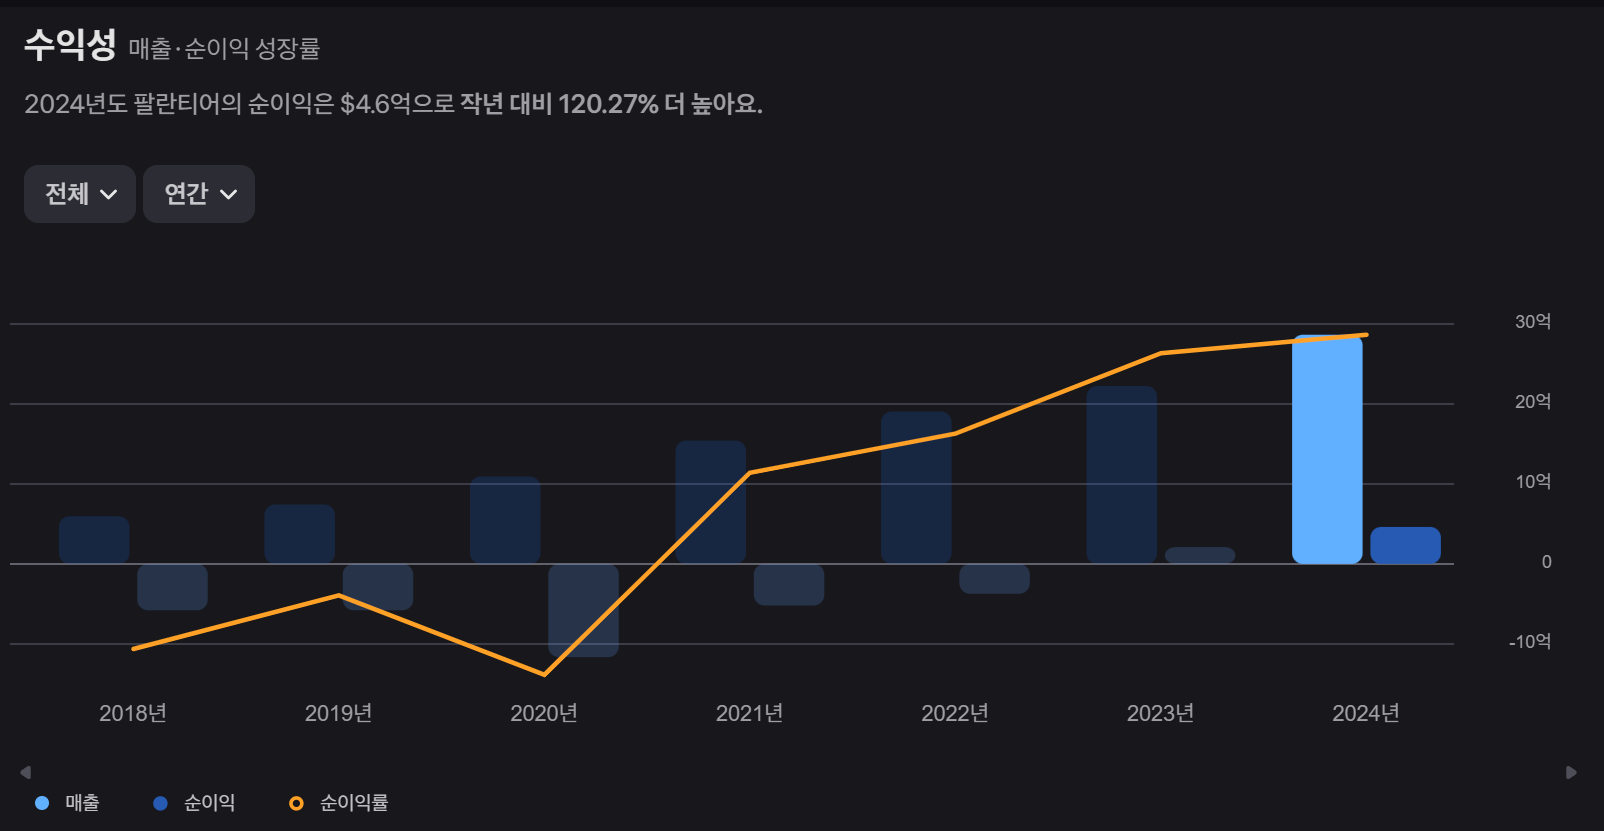Click the 매출·순이익 성장률 subtitle
This screenshot has height=831, width=1604.
point(224,49)
